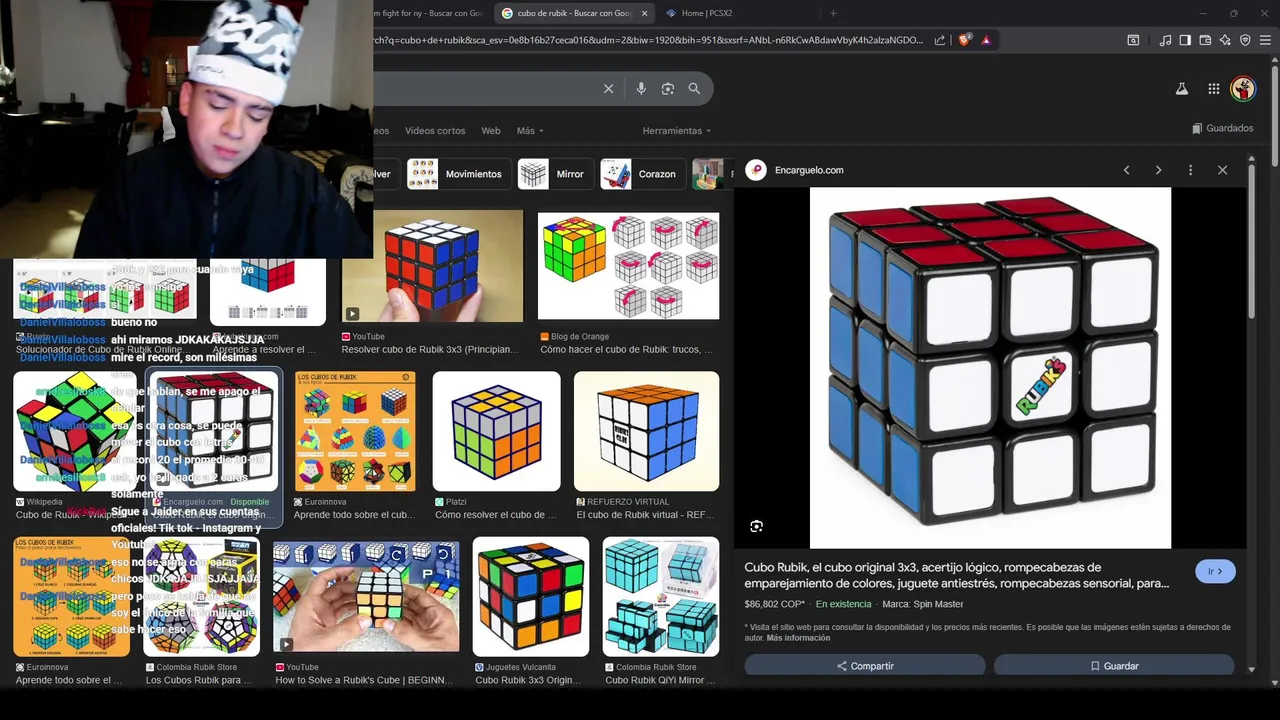Image resolution: width=1280 pixels, height=720 pixels.
Task: Open the Más información link
Action: click(x=798, y=638)
